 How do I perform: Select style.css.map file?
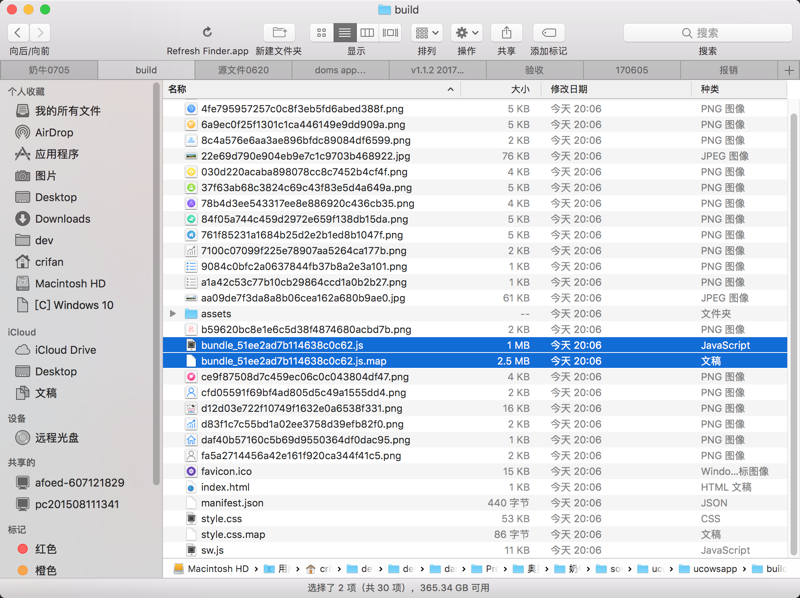click(475, 535)
